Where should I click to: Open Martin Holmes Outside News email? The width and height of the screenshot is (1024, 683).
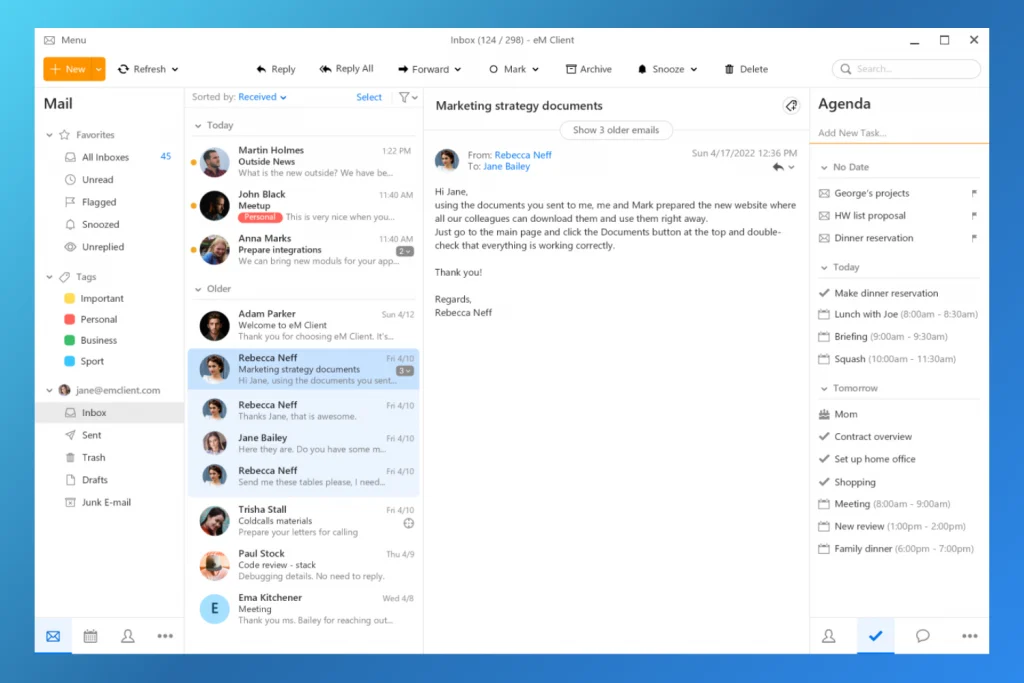click(x=304, y=161)
